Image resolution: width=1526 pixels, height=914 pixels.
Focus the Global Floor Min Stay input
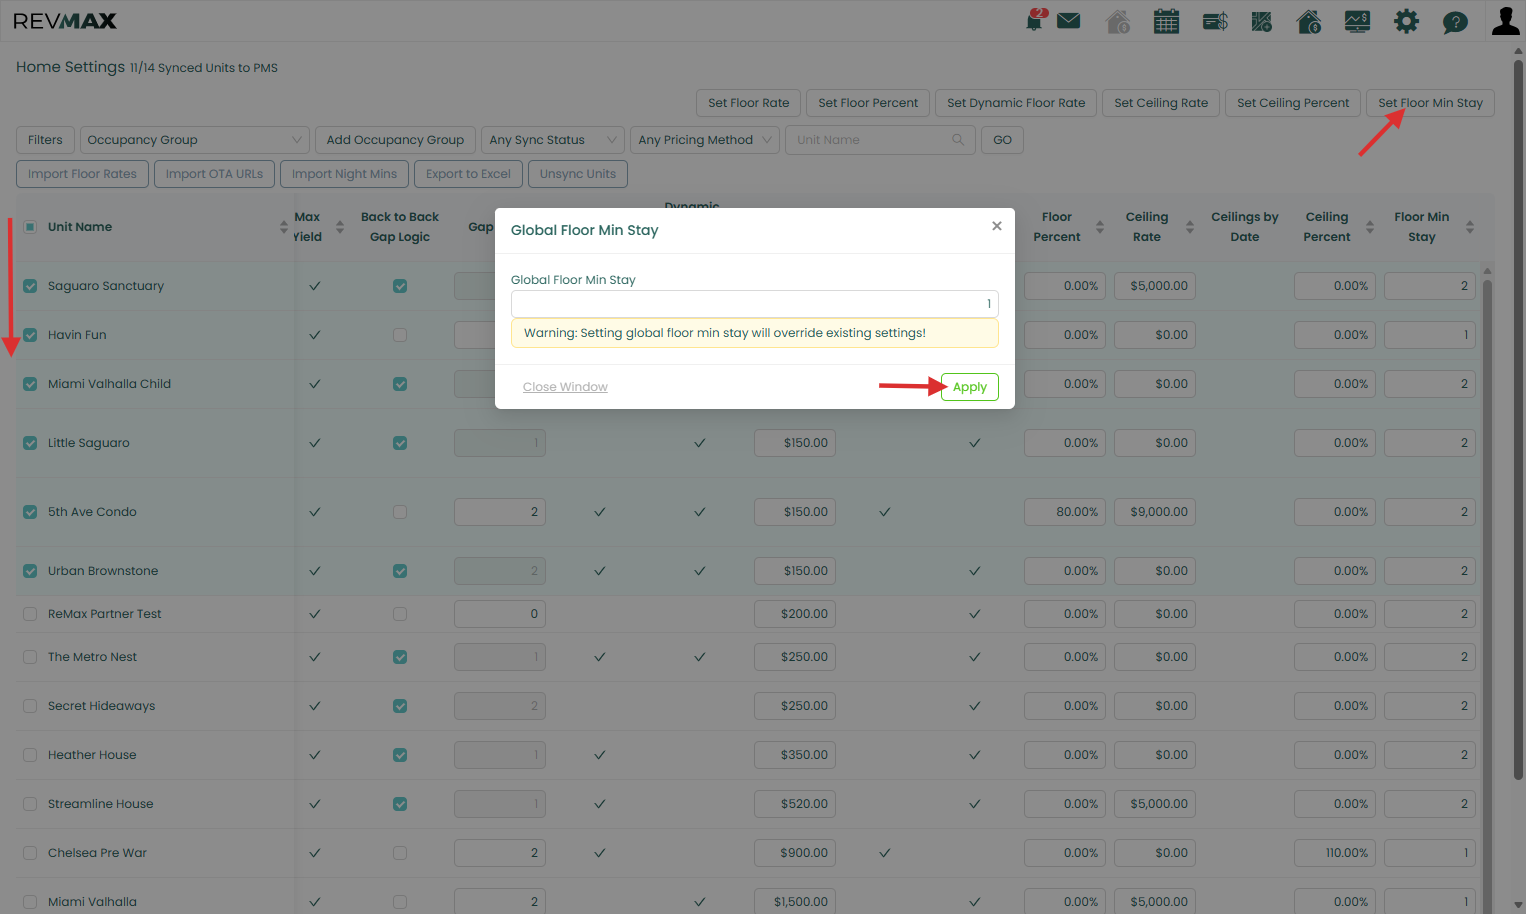pos(754,304)
